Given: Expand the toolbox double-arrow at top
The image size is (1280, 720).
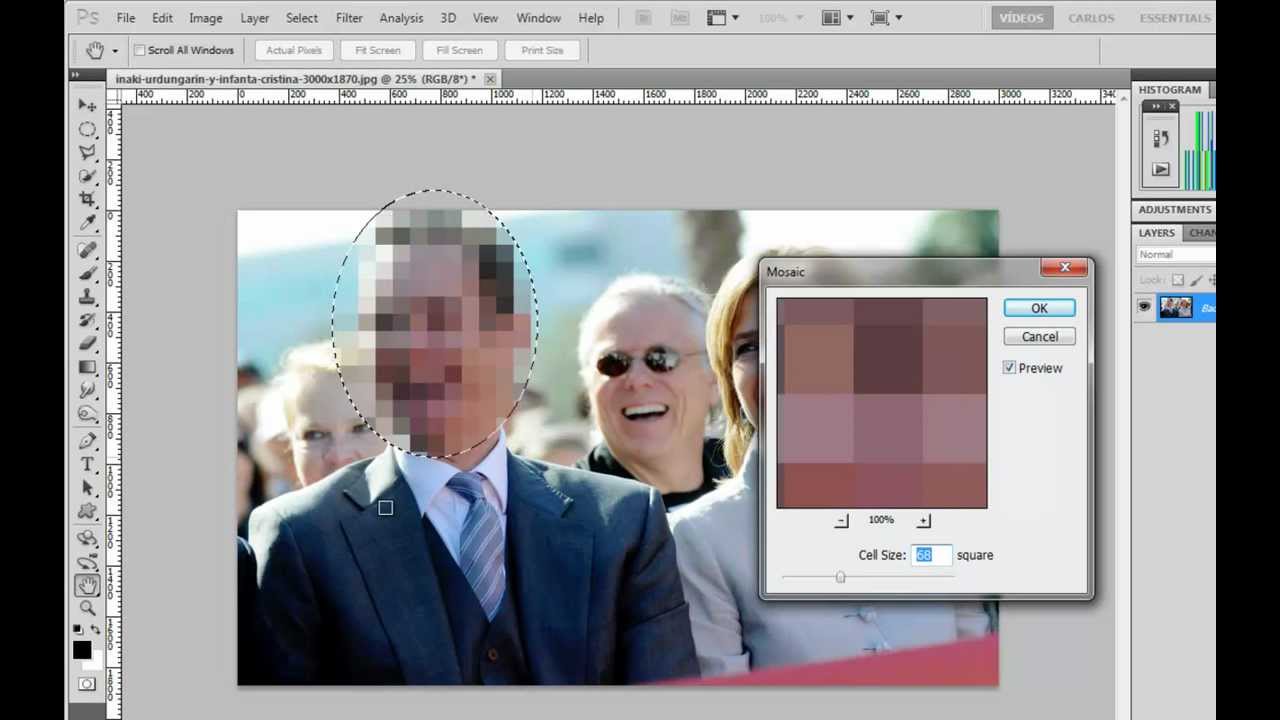Looking at the screenshot, I should pos(75,75).
